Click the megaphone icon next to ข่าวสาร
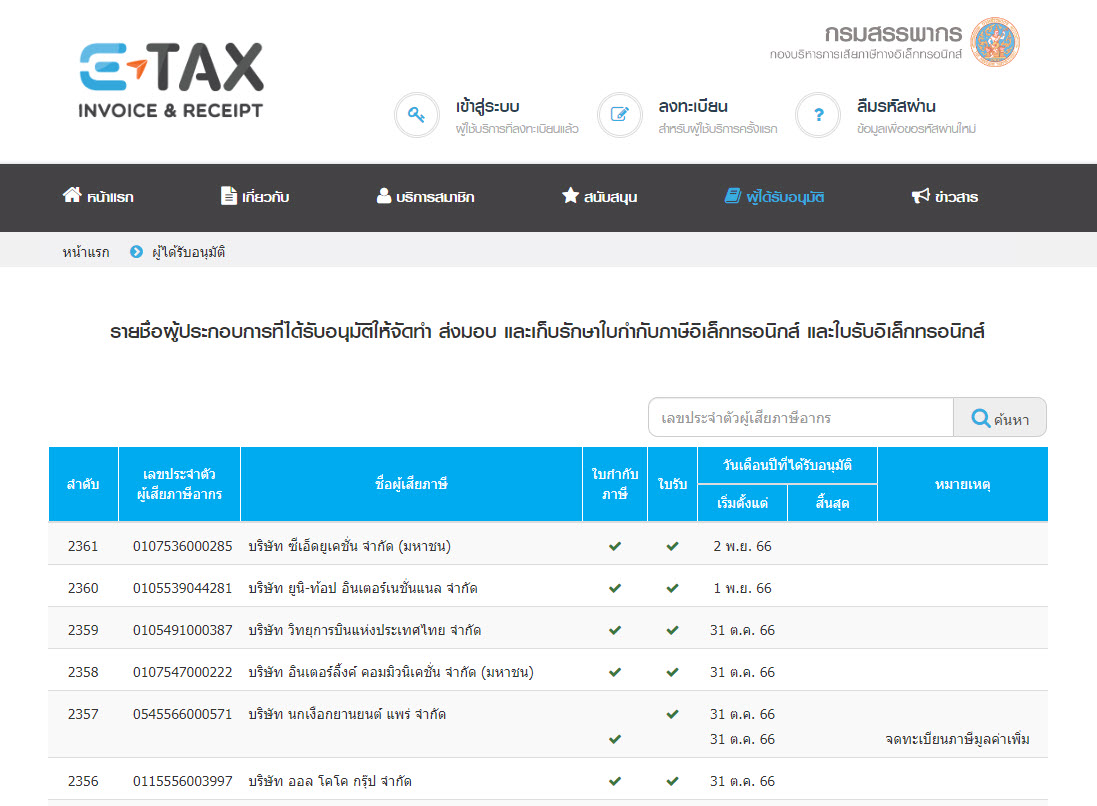The width and height of the screenshot is (1097, 806). pos(920,196)
